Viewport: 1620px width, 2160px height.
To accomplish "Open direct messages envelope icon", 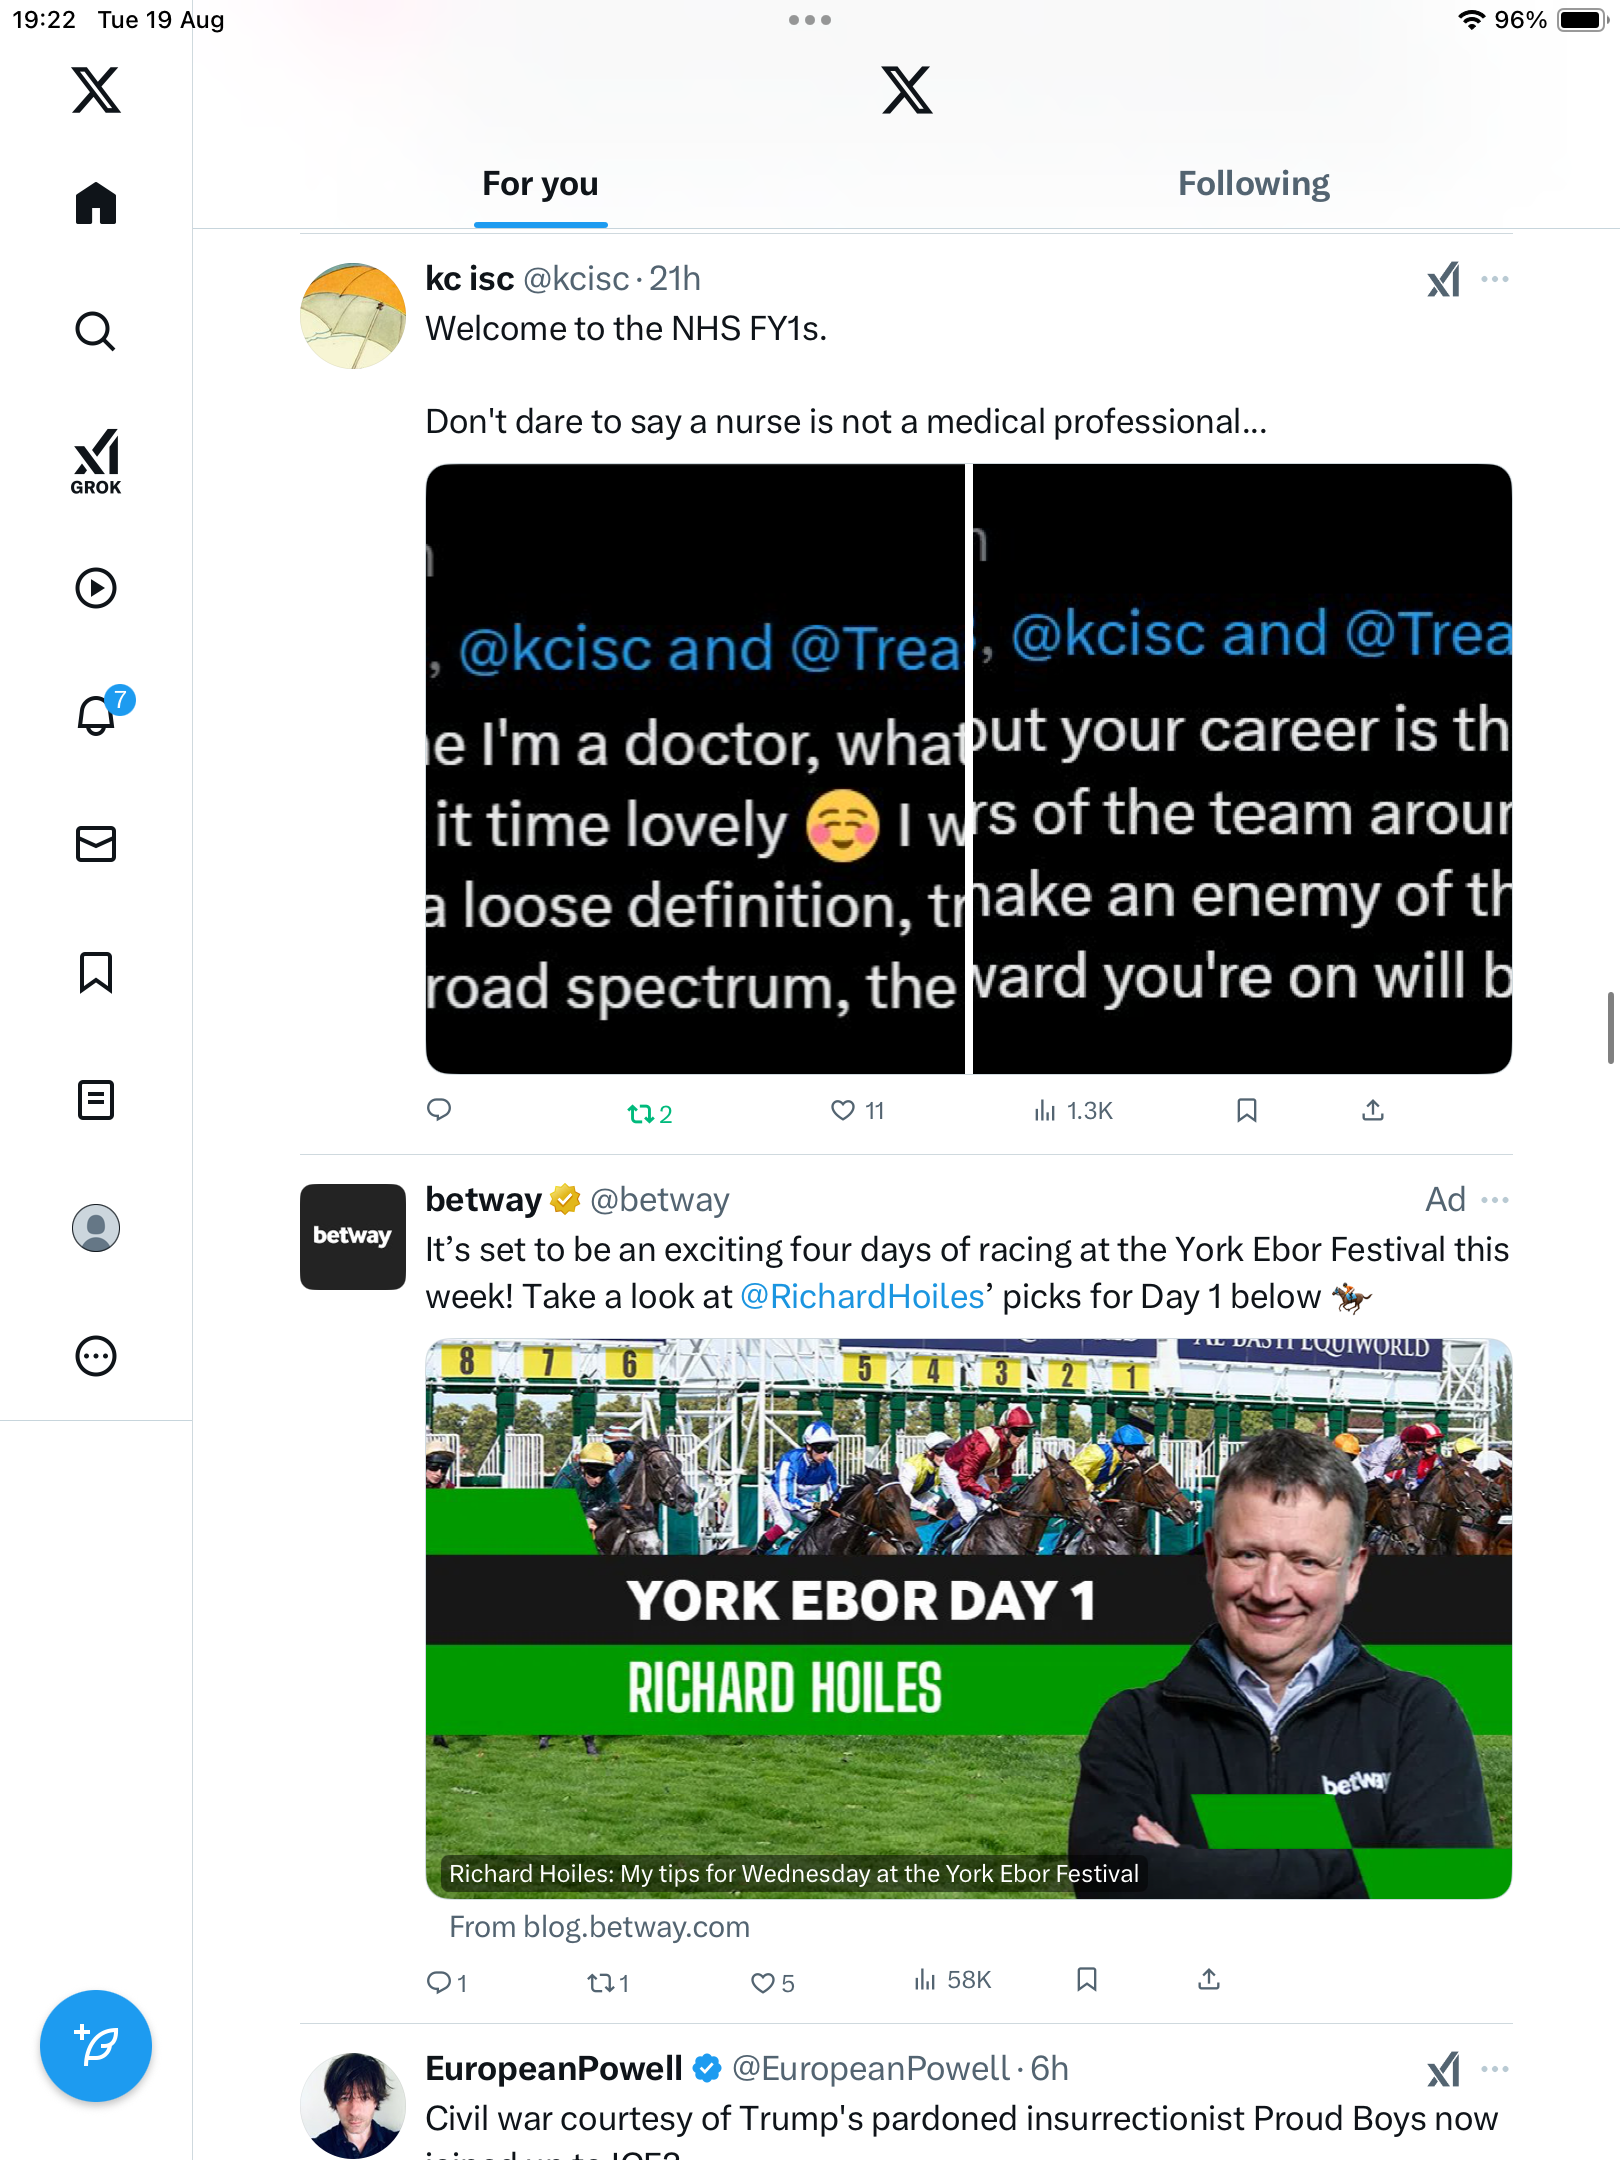I will (96, 844).
